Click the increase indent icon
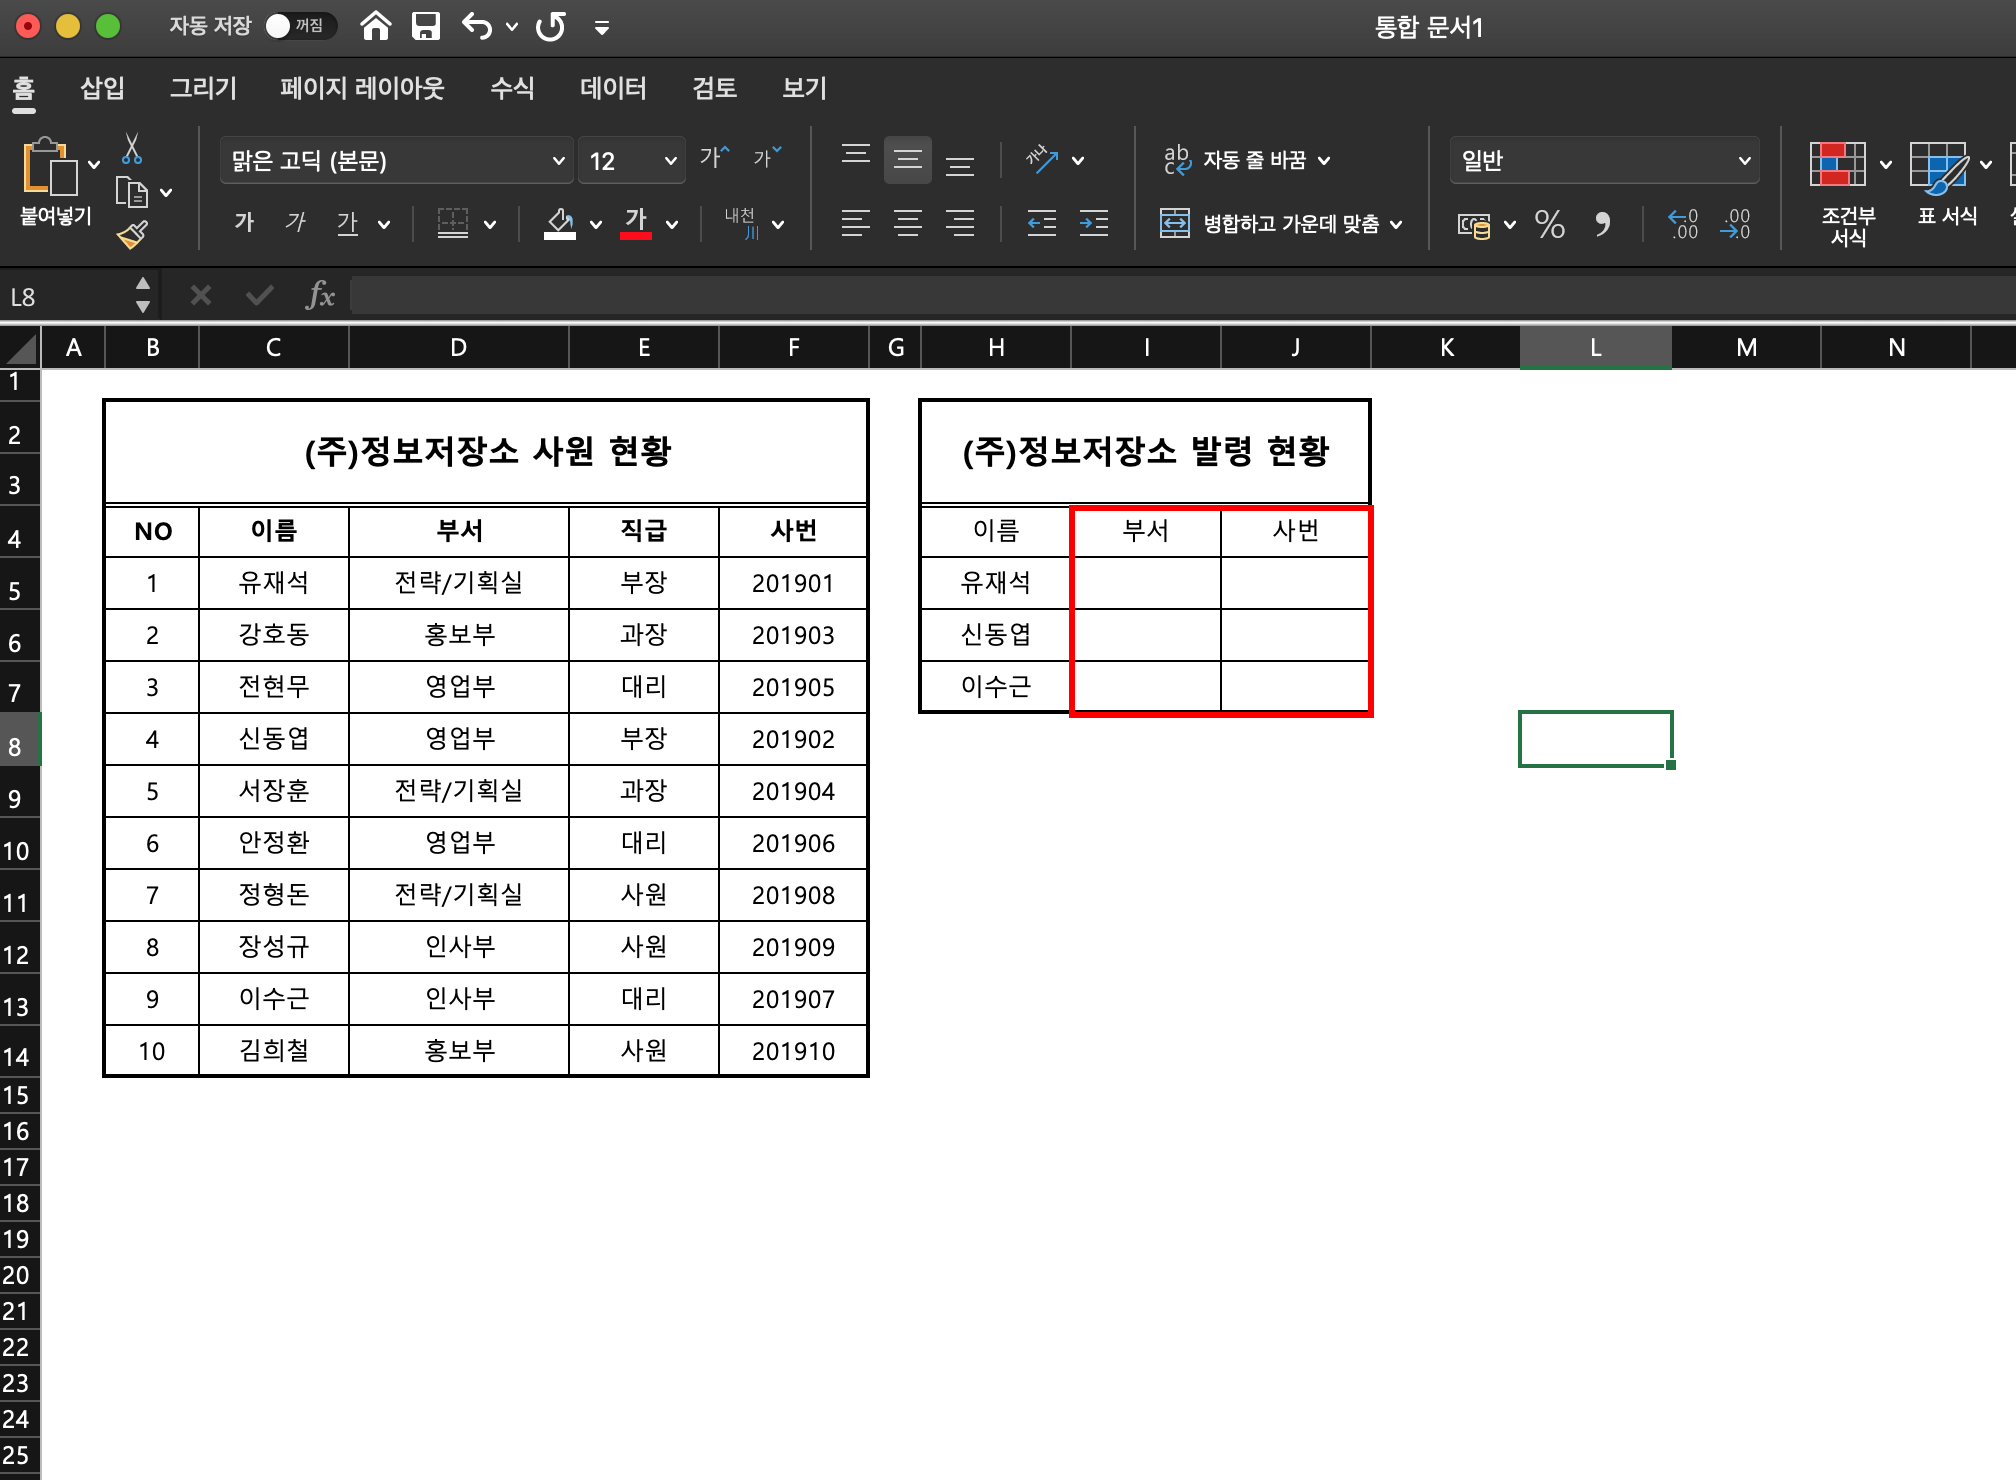 1093,223
